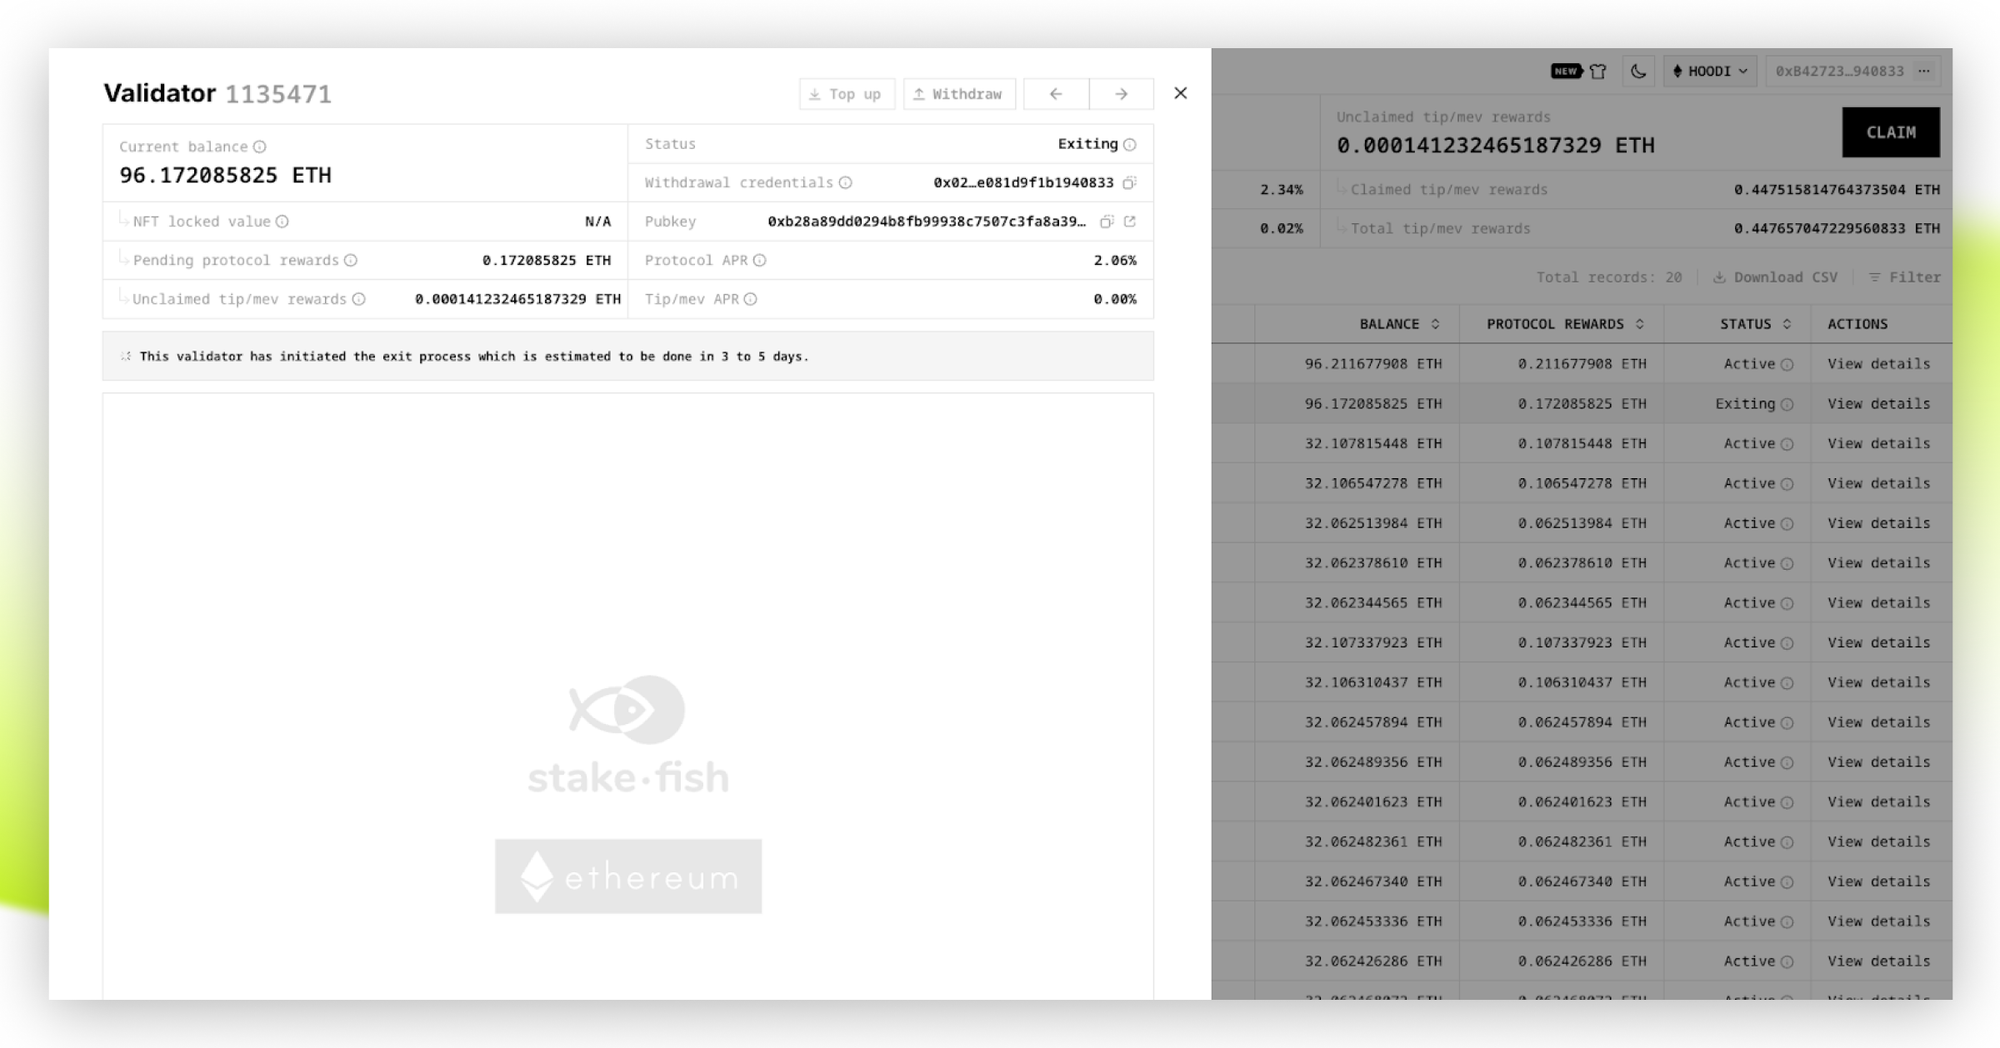Show details for the 32.062482361 ETH row
Viewport: 2000px width, 1048px height.
coord(1879,842)
